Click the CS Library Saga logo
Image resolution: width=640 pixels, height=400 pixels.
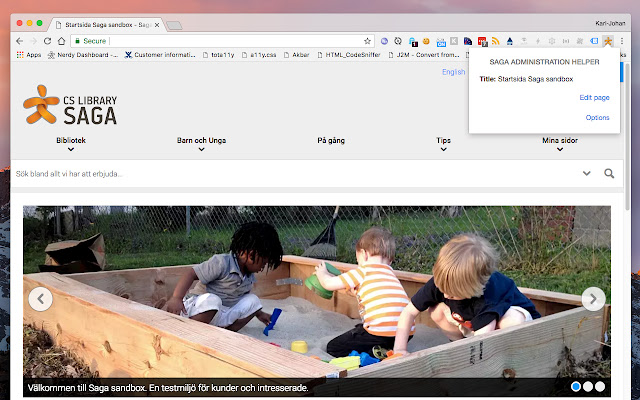coord(70,105)
